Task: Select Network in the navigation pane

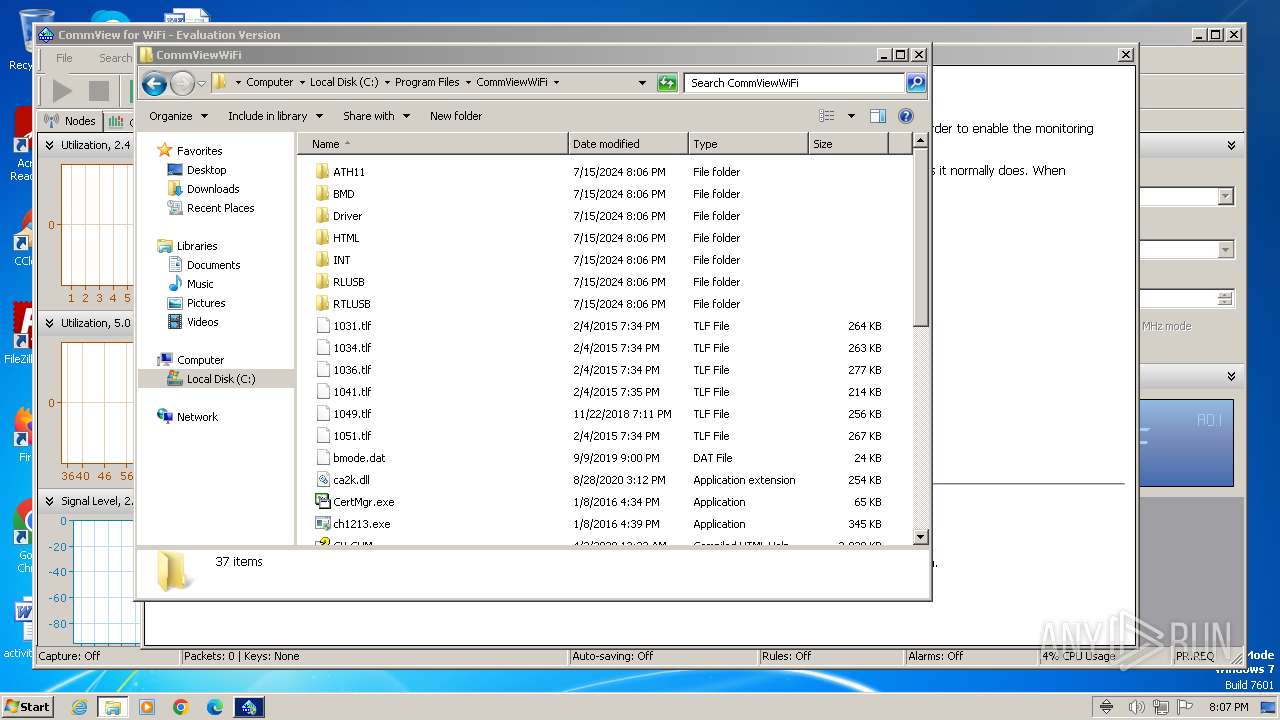Action: click(197, 417)
